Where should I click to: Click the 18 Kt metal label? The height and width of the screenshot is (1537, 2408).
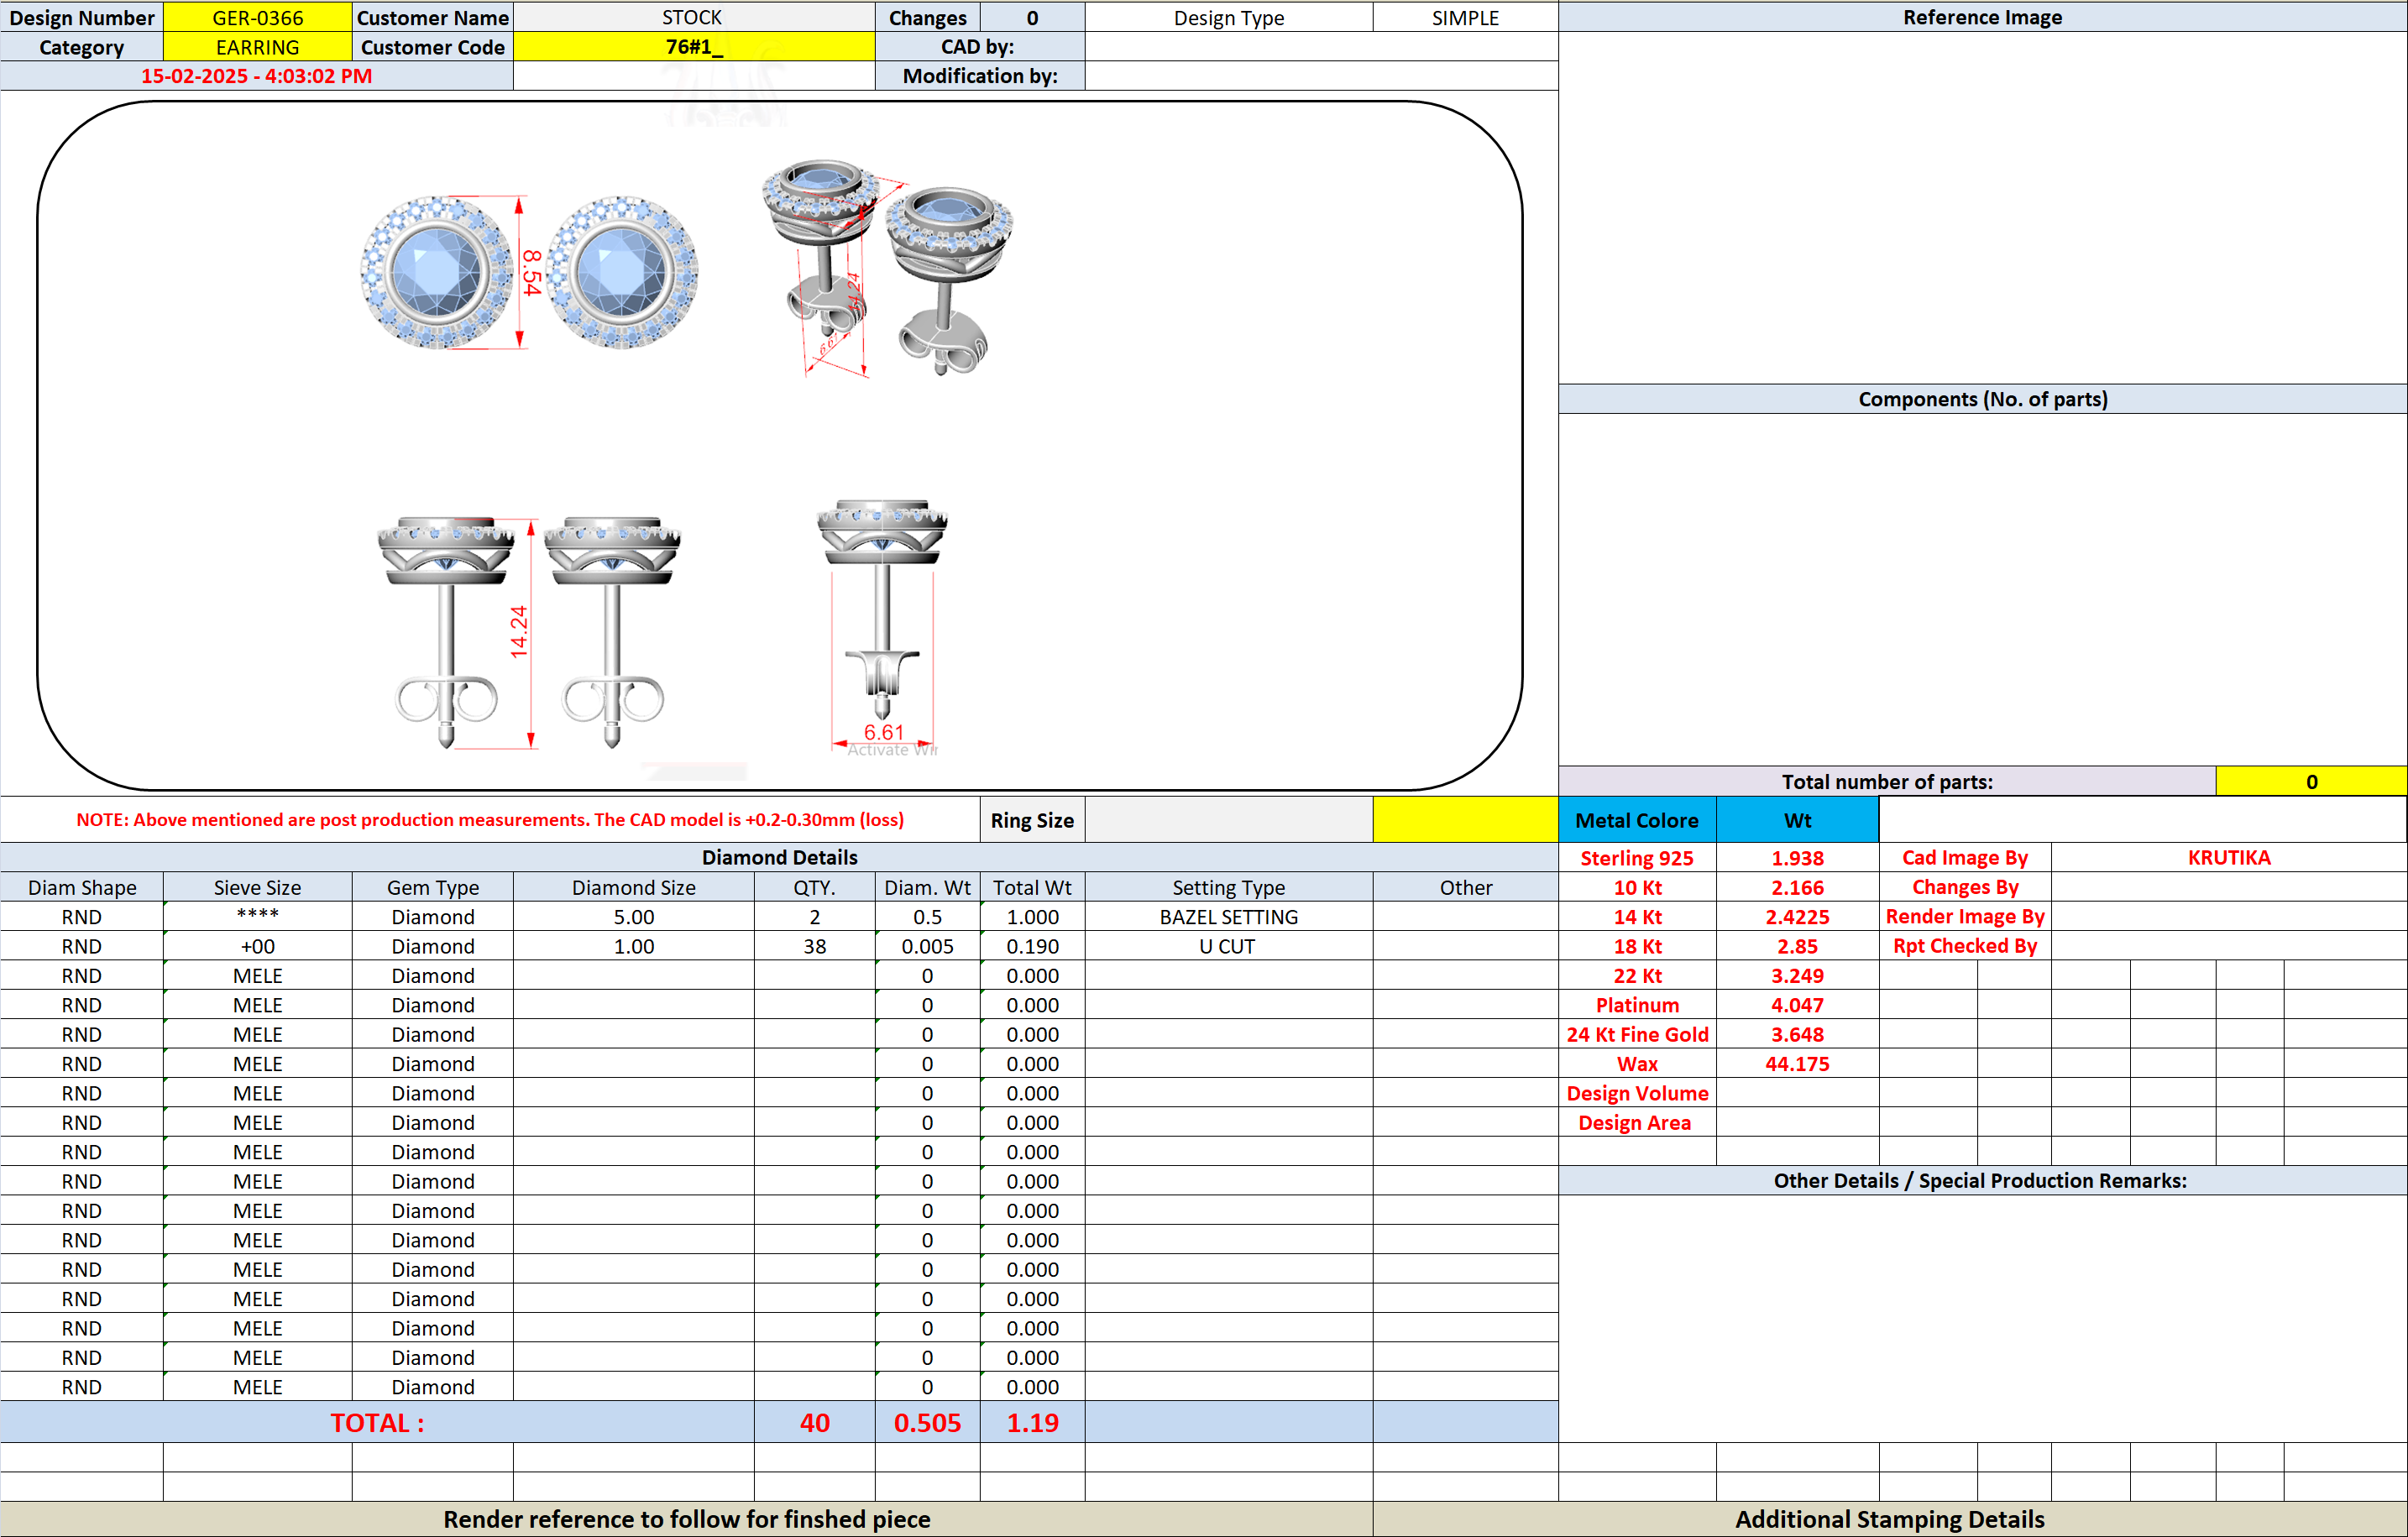[x=1637, y=946]
